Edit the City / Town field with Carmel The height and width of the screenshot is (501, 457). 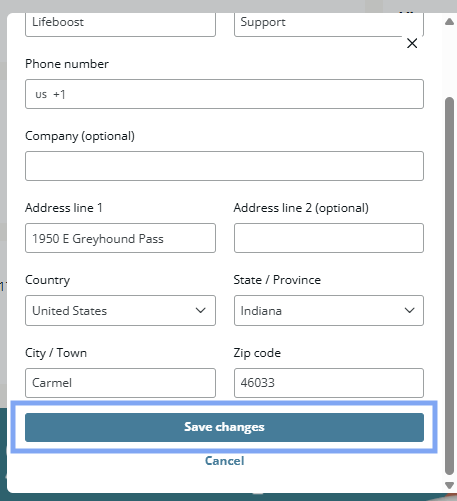(120, 383)
